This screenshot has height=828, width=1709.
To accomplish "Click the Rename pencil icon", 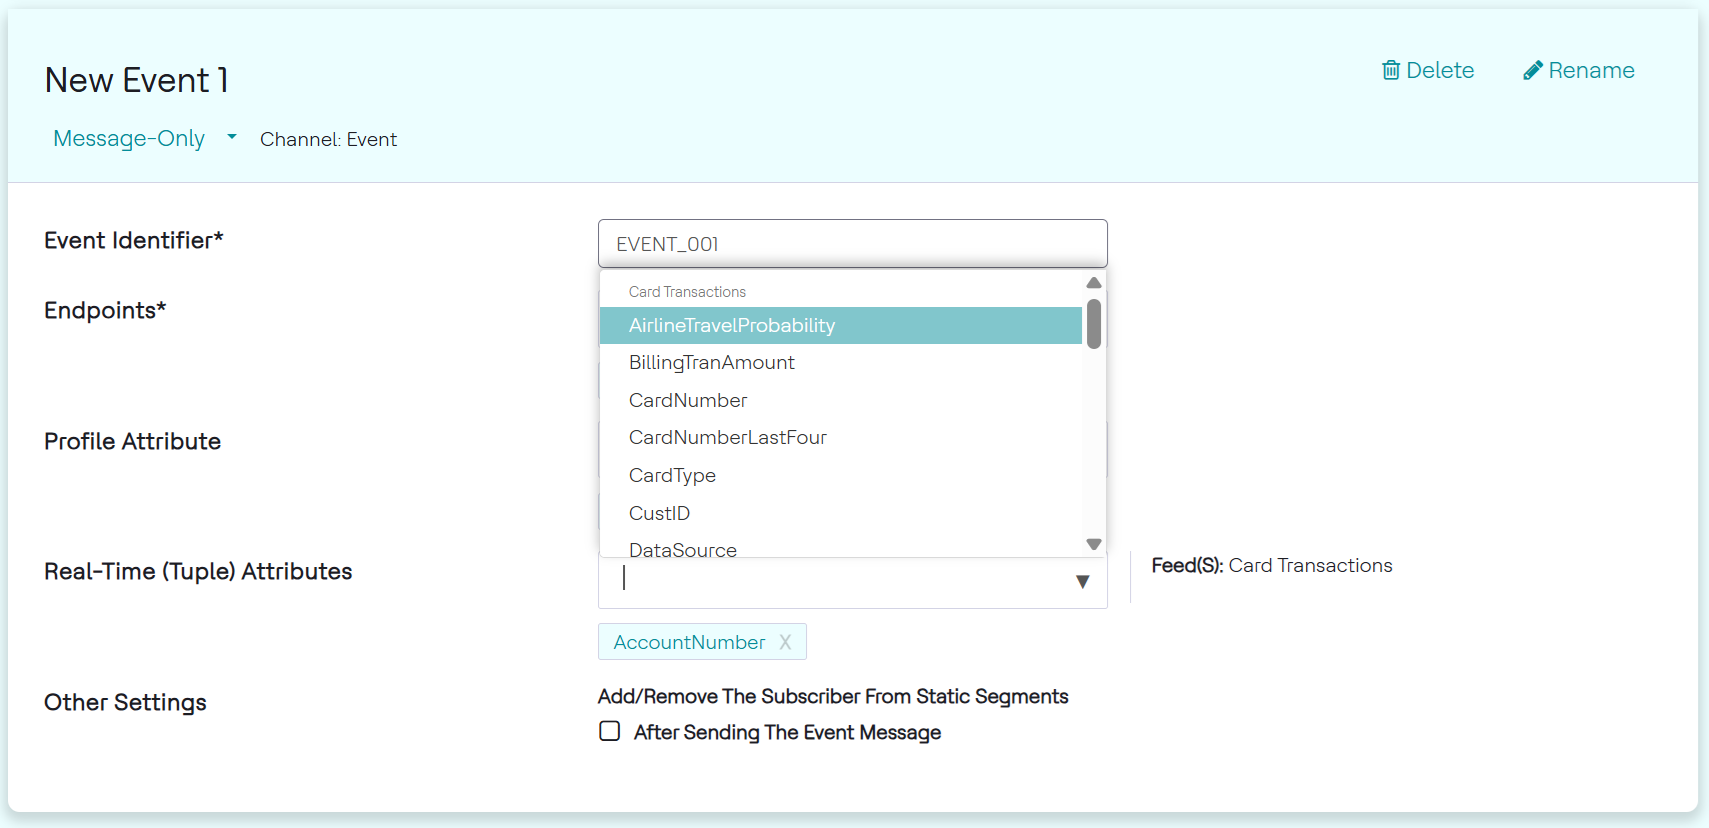I will point(1532,70).
